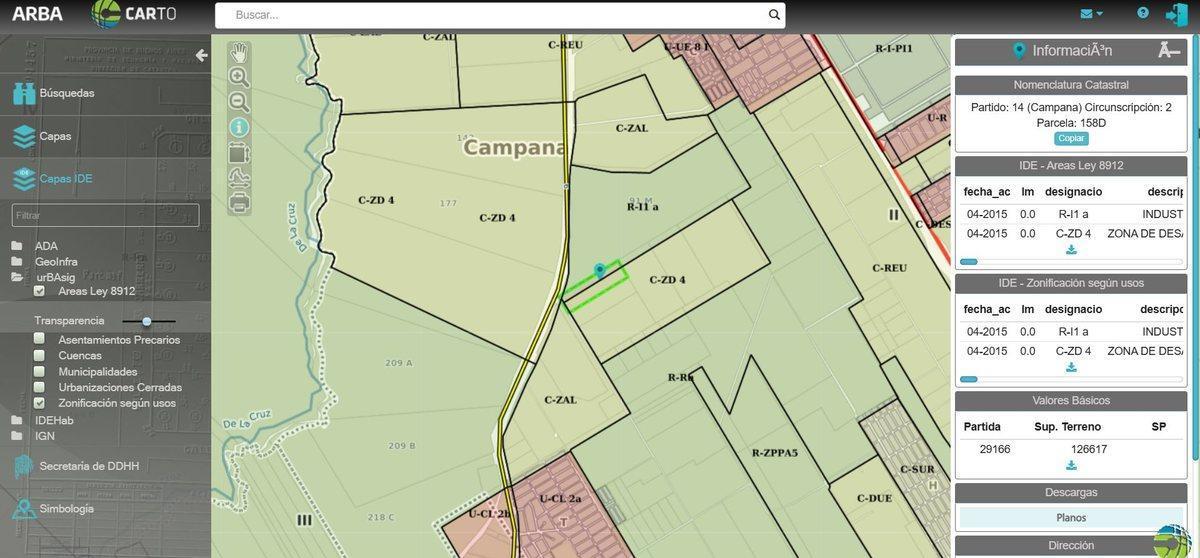
Task: Click the Campana label on map
Action: 514,148
